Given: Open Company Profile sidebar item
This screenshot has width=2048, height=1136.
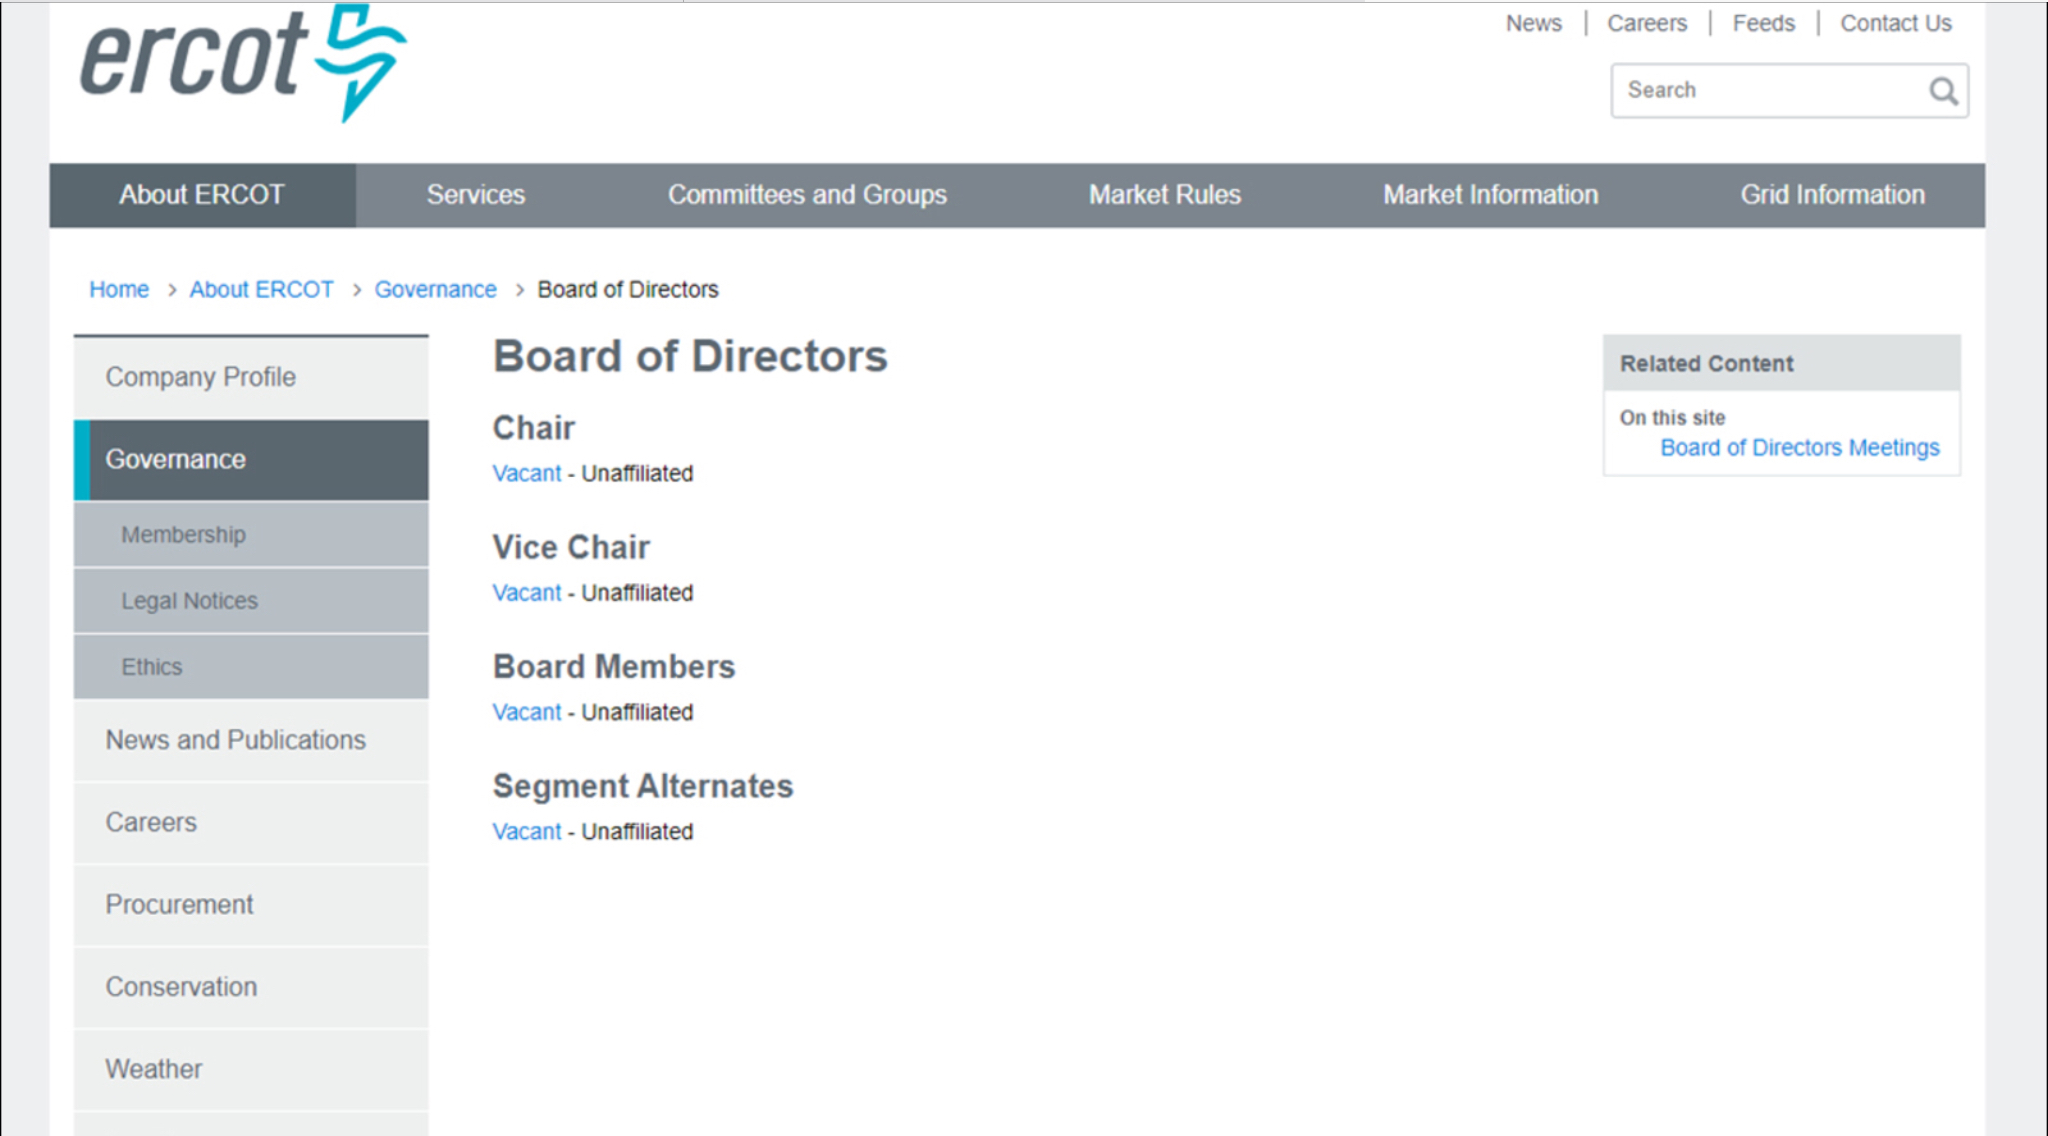Looking at the screenshot, I should click(251, 377).
